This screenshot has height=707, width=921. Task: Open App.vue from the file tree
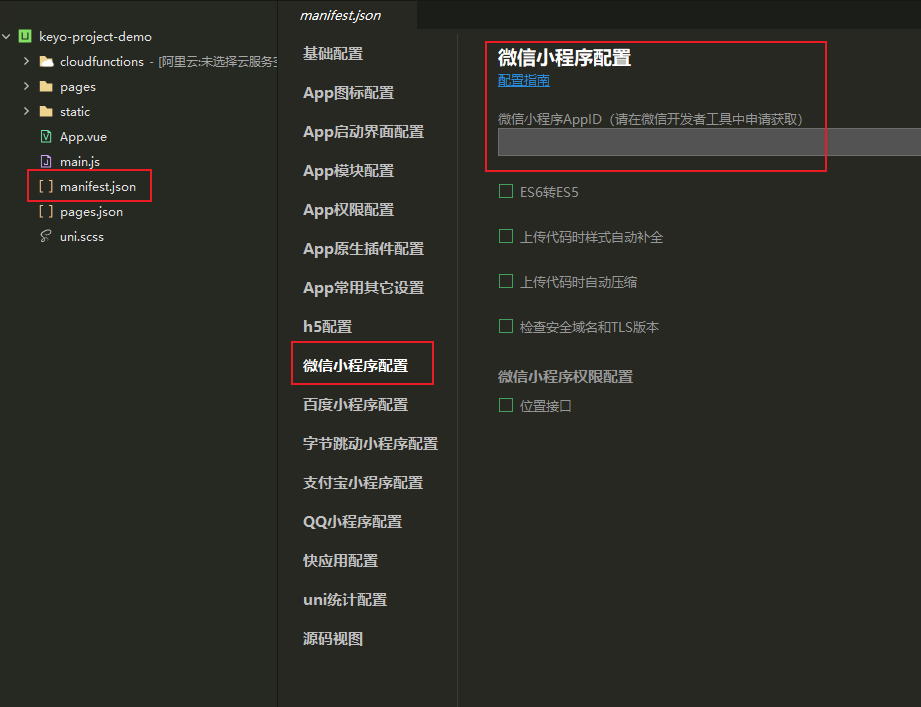(83, 137)
